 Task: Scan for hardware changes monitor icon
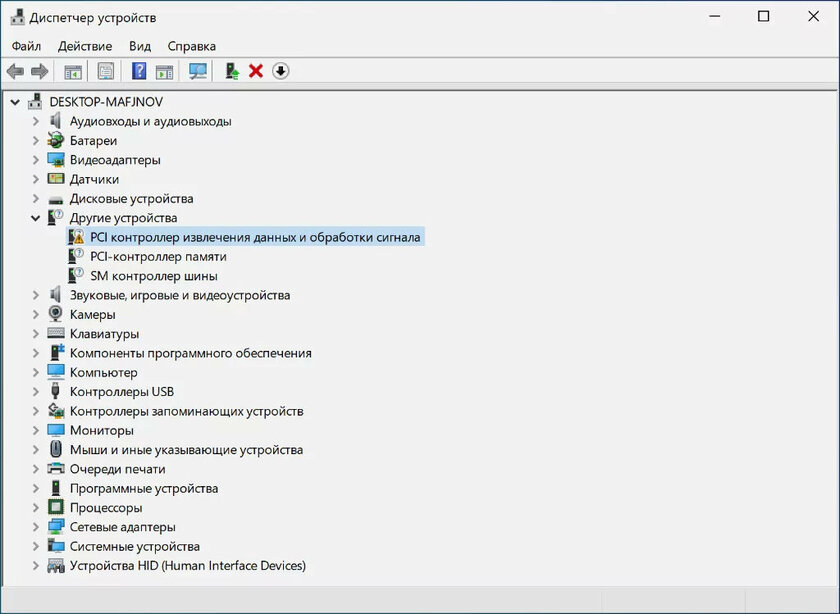point(198,71)
